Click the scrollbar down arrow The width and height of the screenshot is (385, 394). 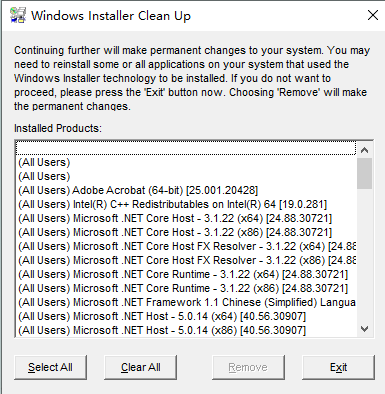364,329
